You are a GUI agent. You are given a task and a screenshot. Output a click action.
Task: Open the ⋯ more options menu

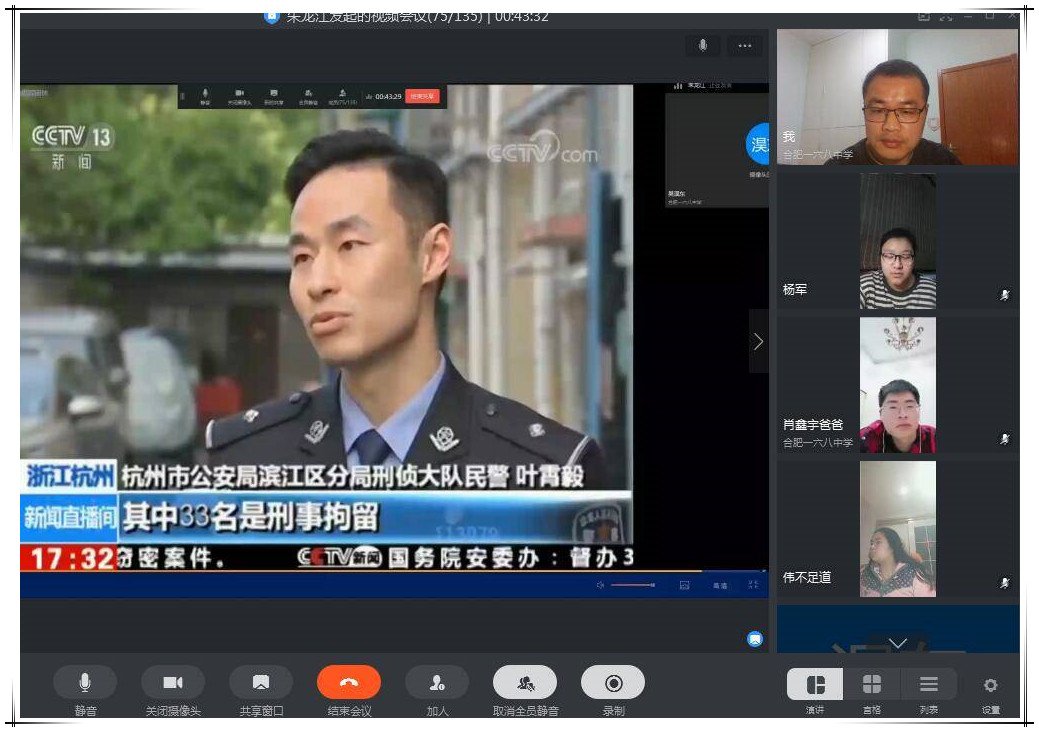[744, 46]
